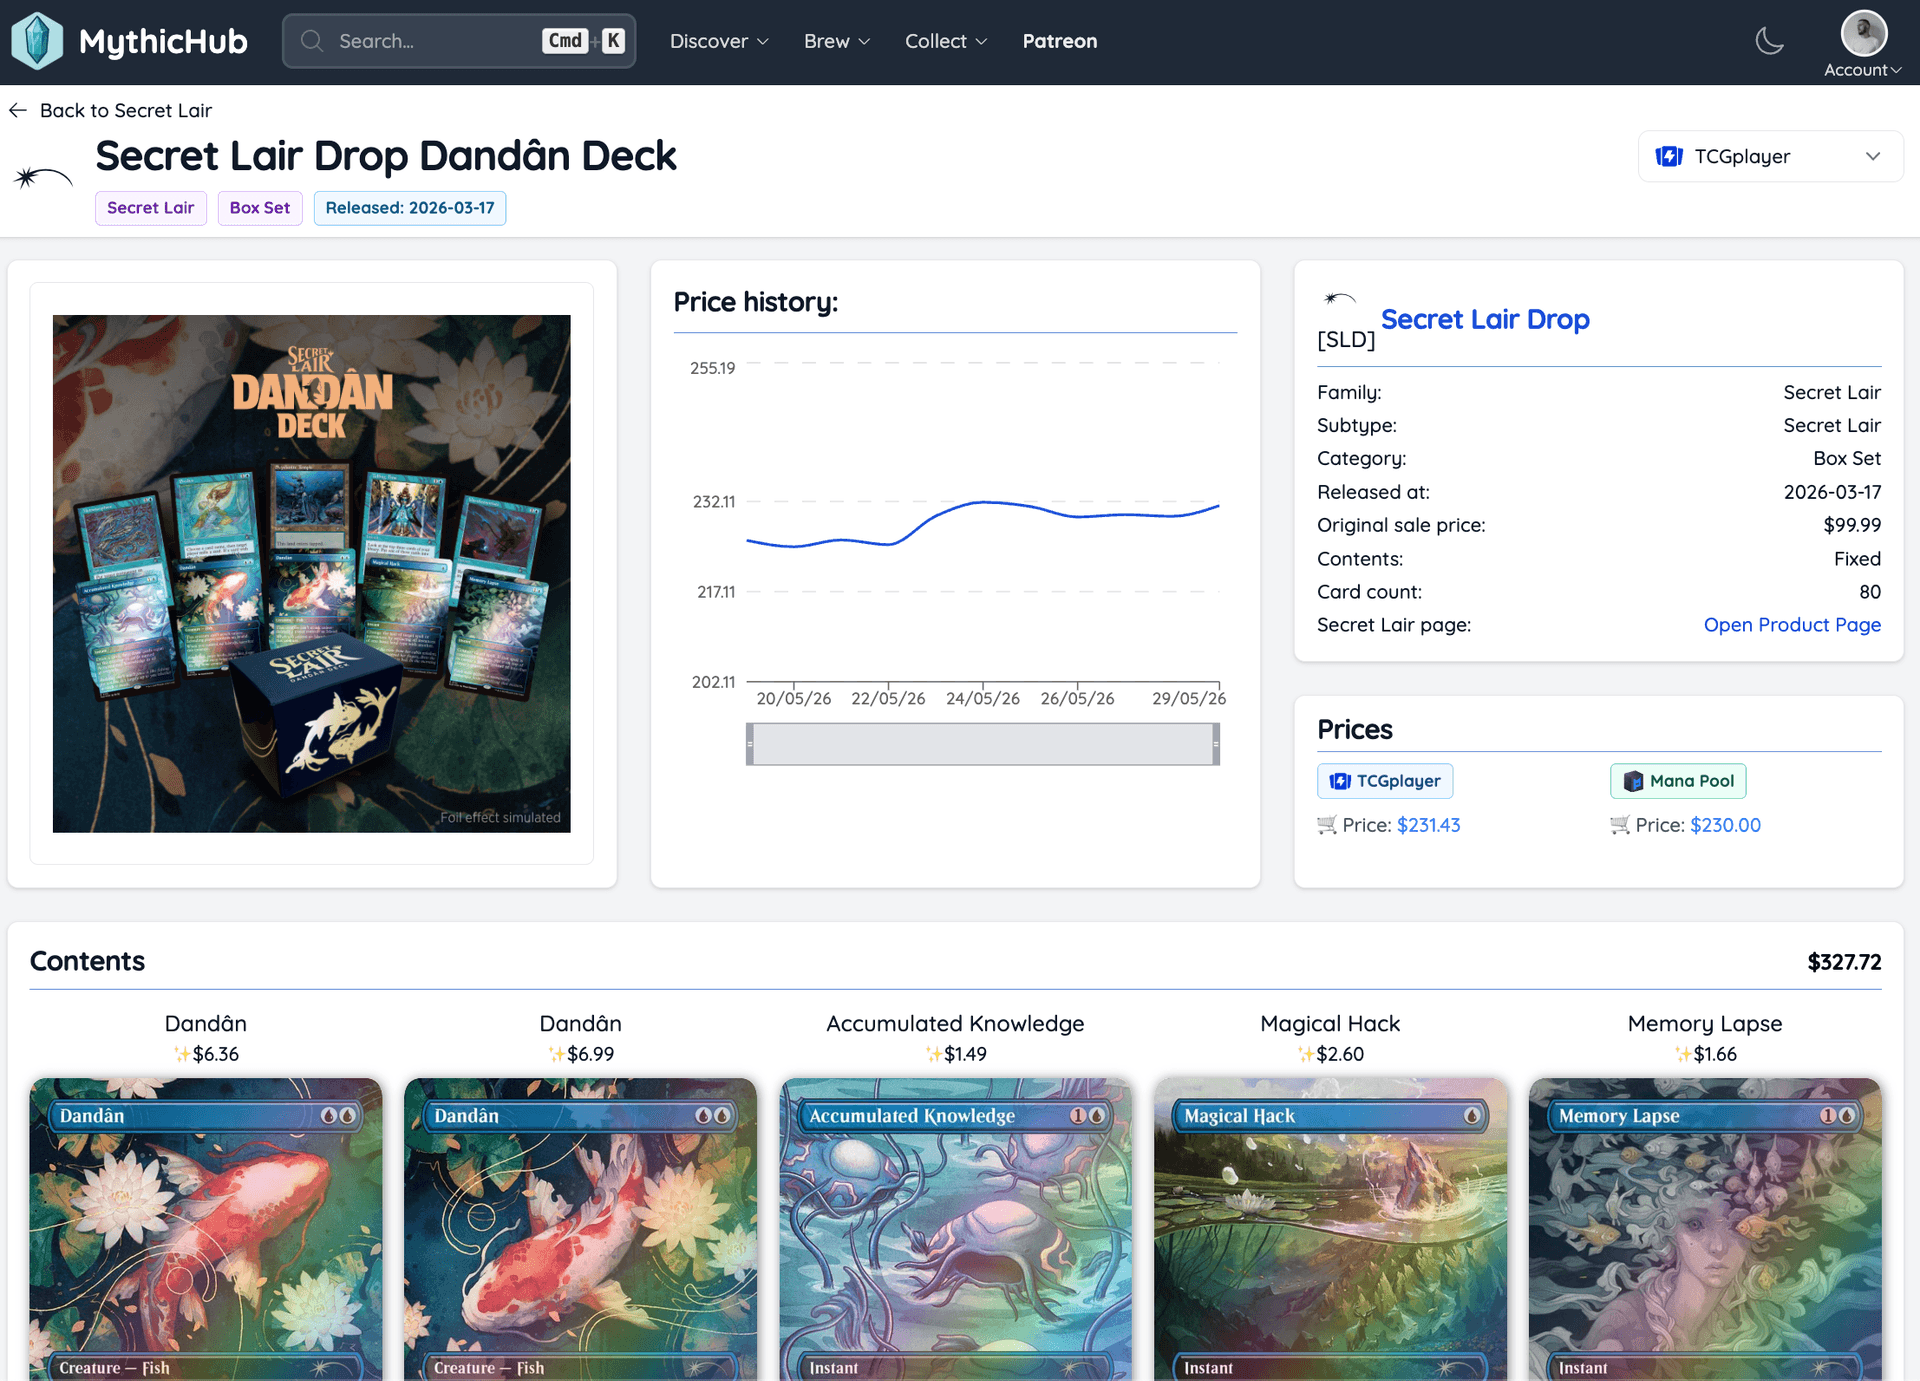Click the 24/05/26 date label on chart

point(983,698)
